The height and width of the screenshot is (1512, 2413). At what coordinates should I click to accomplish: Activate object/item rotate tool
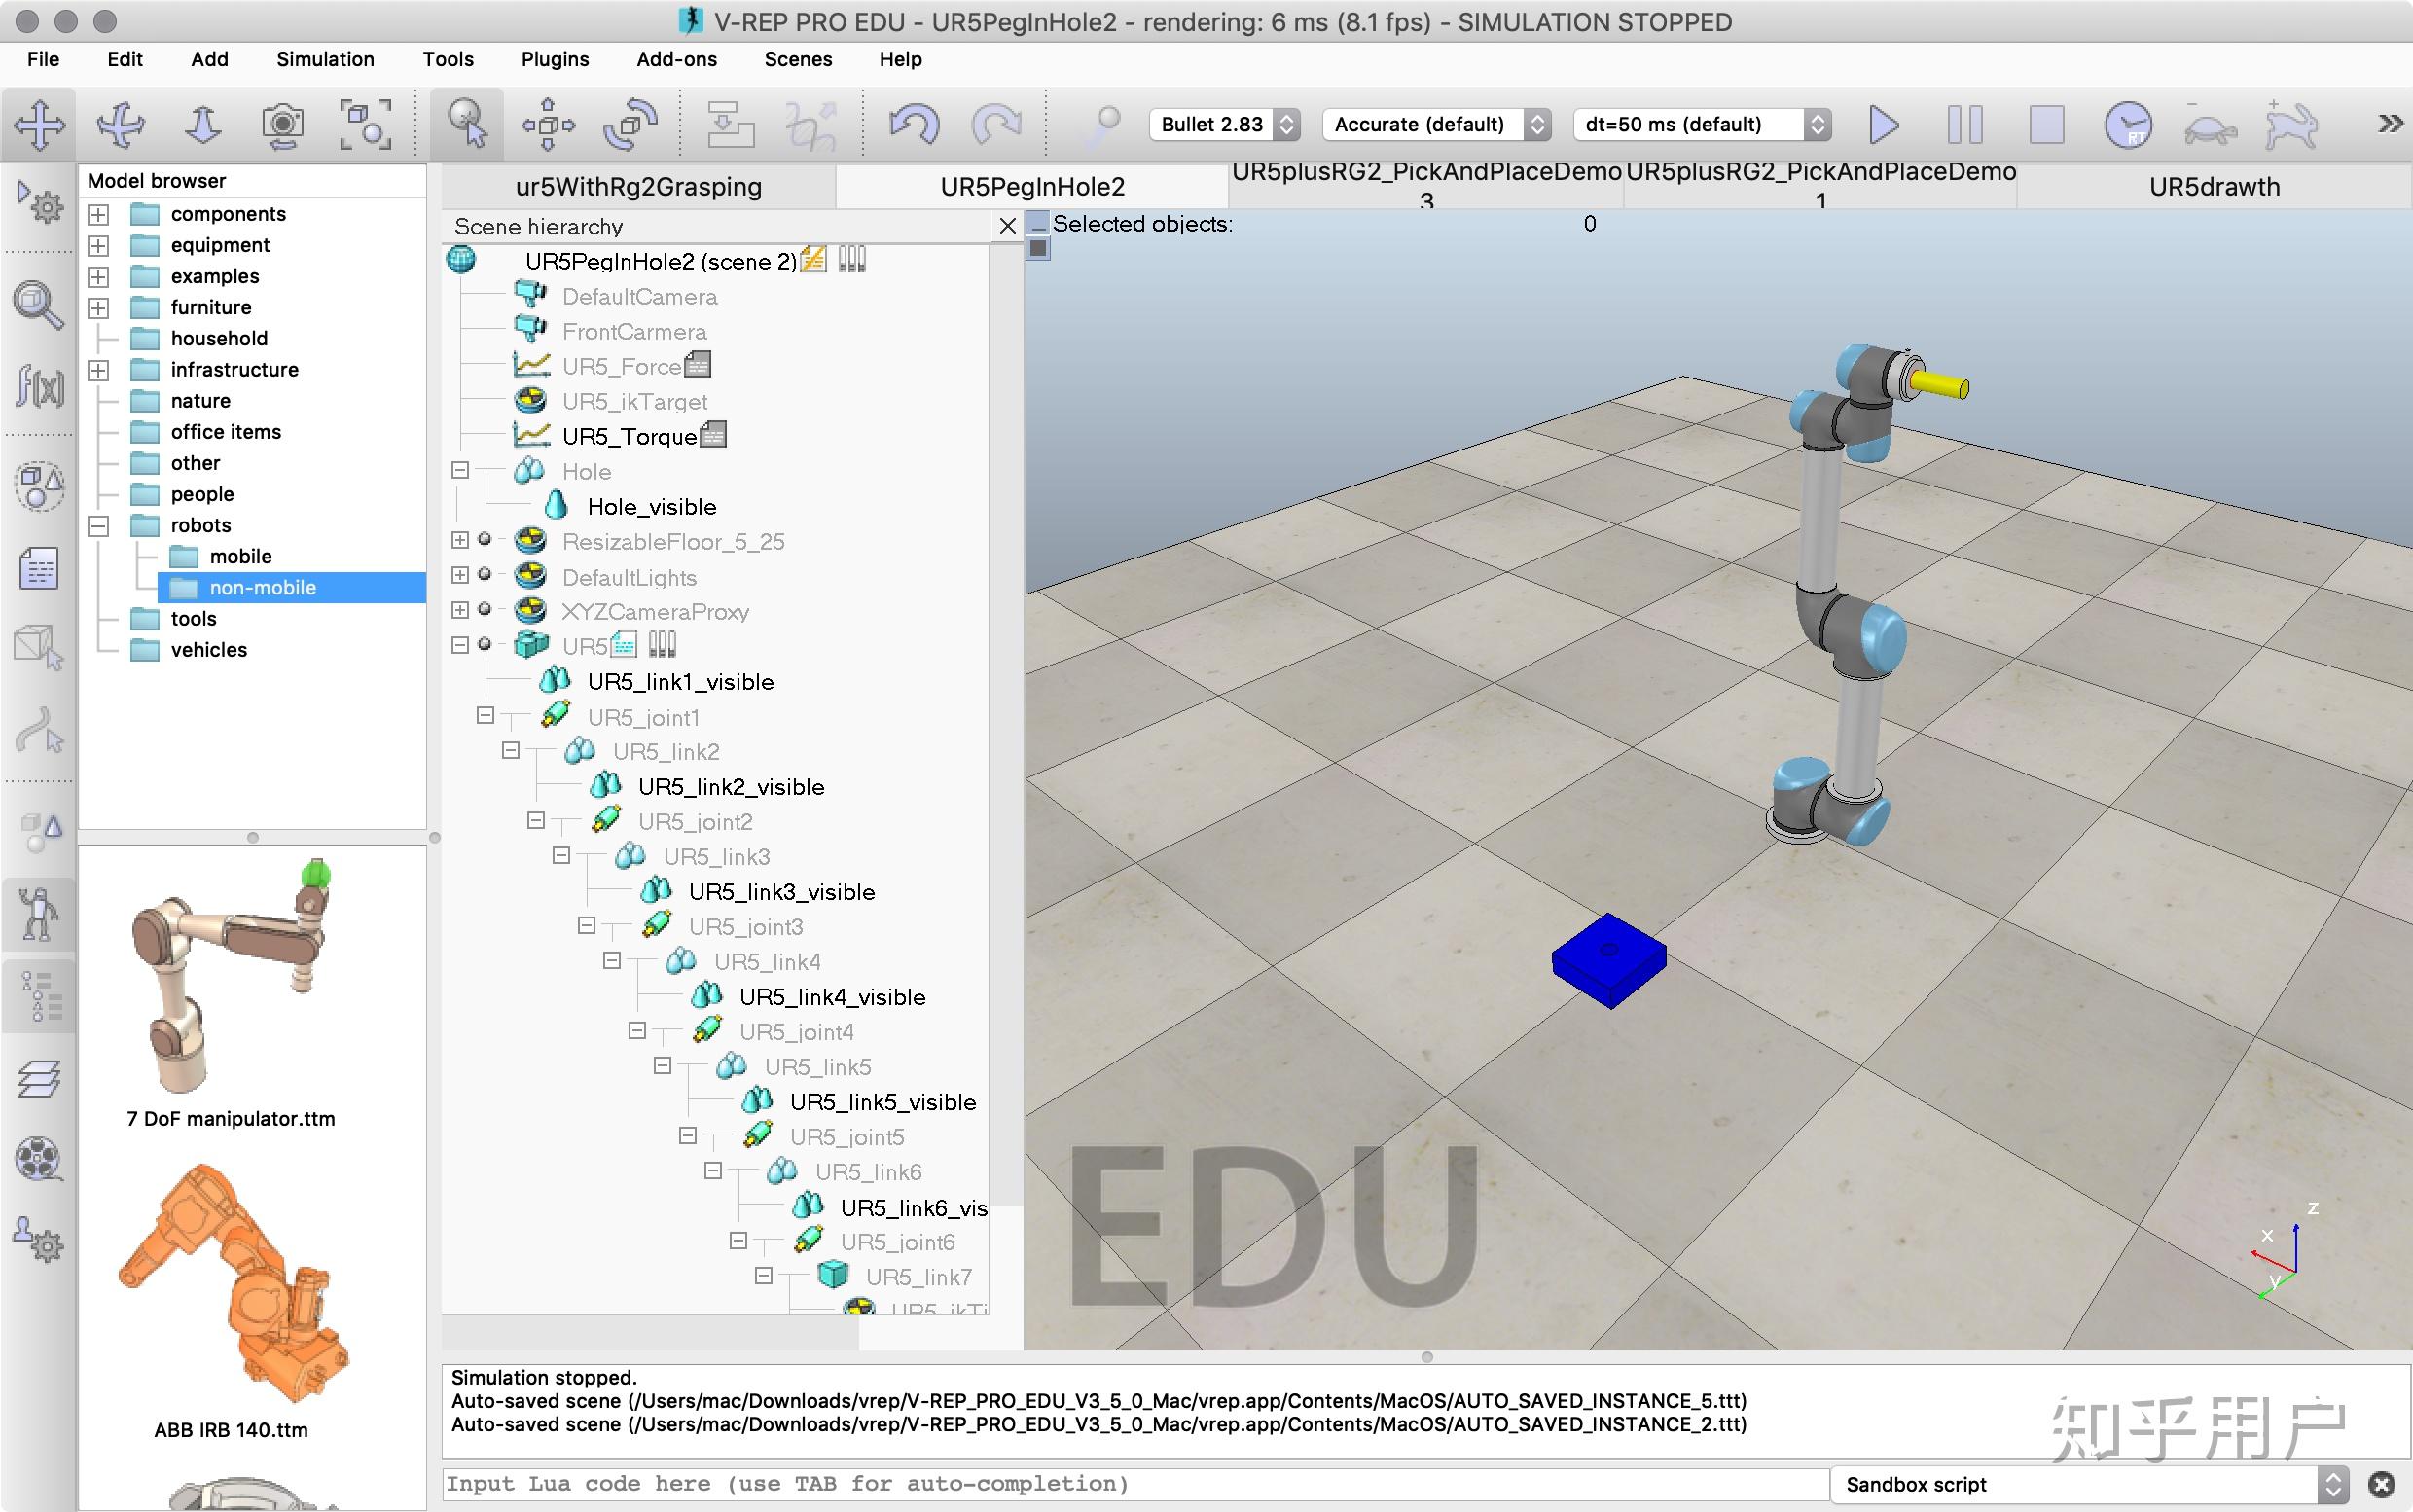click(x=630, y=125)
